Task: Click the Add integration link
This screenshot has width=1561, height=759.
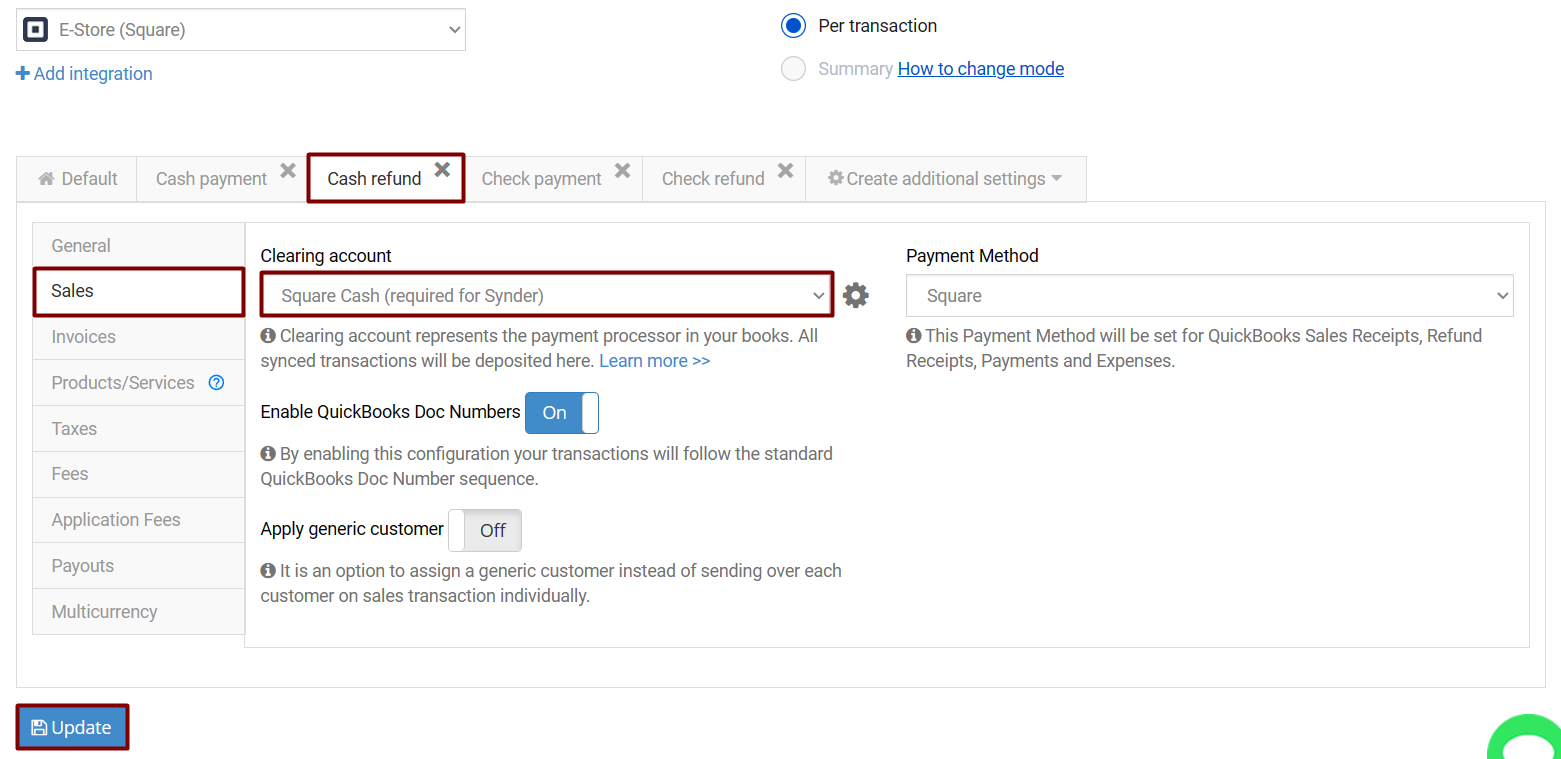Action: (x=85, y=74)
